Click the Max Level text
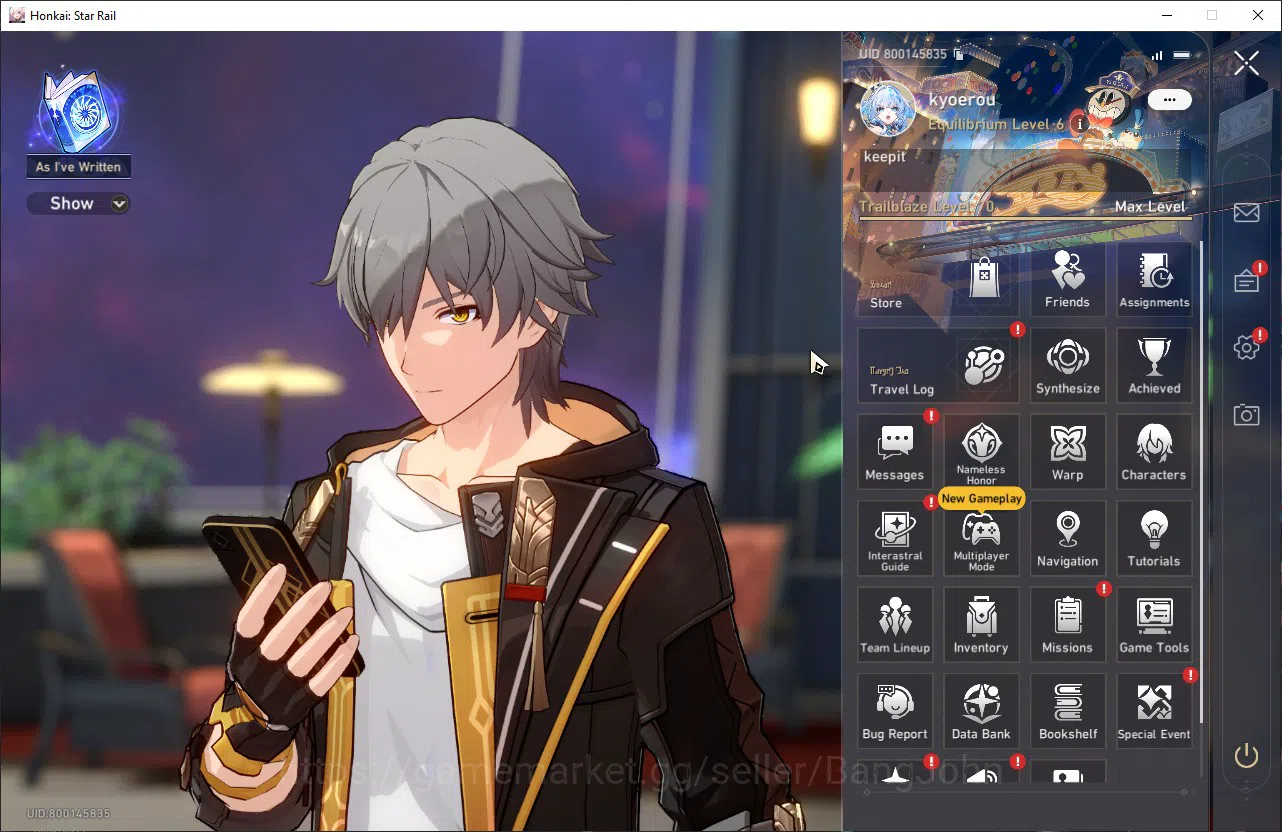 pyautogui.click(x=1150, y=207)
